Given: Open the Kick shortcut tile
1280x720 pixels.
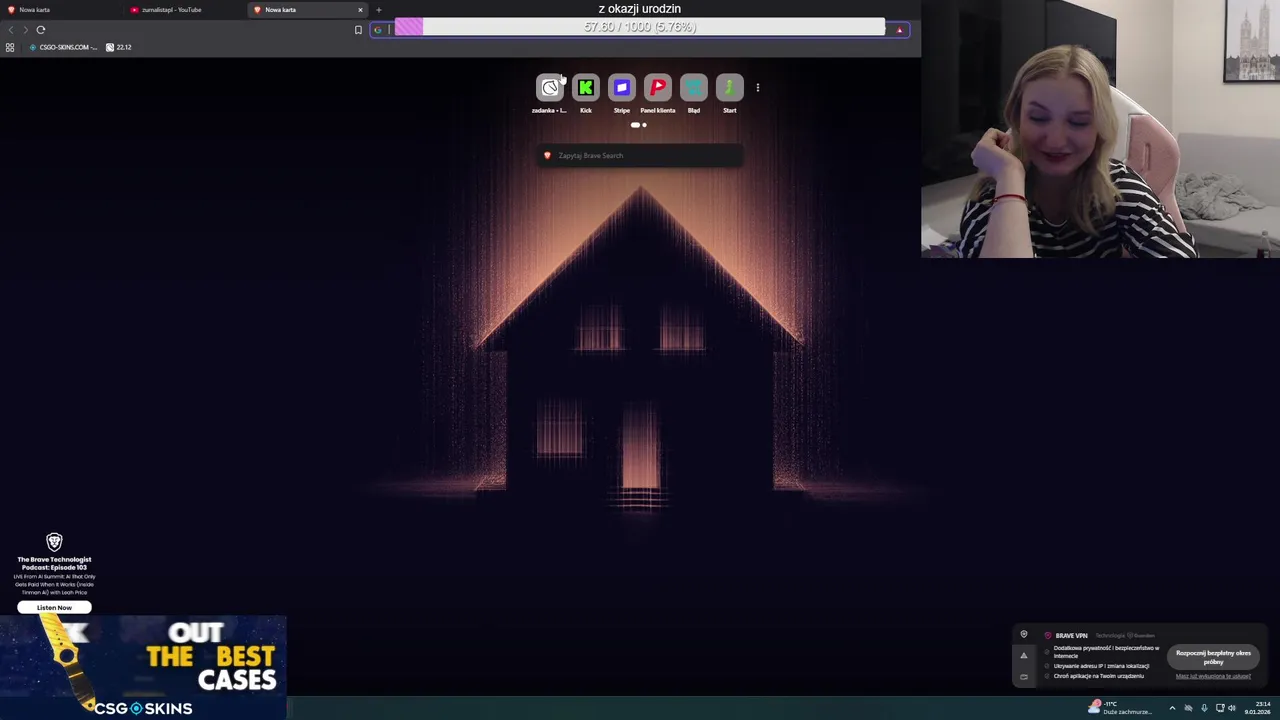Looking at the screenshot, I should point(586,88).
